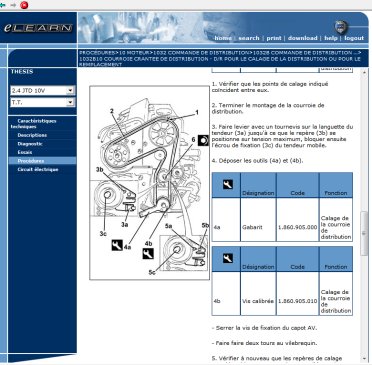Select Procédures in the sidebar menu
Viewport: 372px width, 365px height.
click(31, 161)
